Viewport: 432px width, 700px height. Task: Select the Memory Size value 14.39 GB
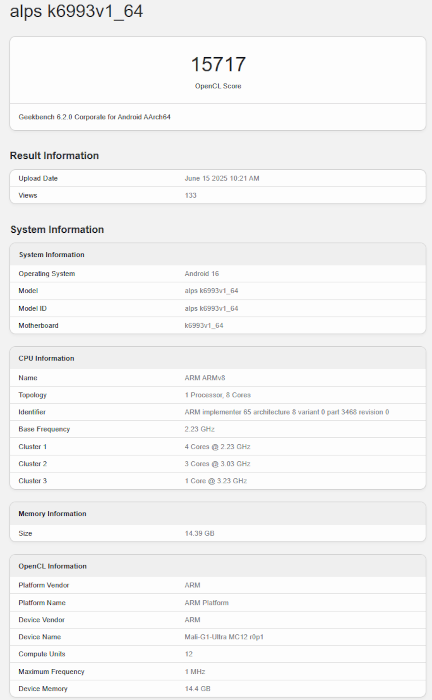(199, 533)
